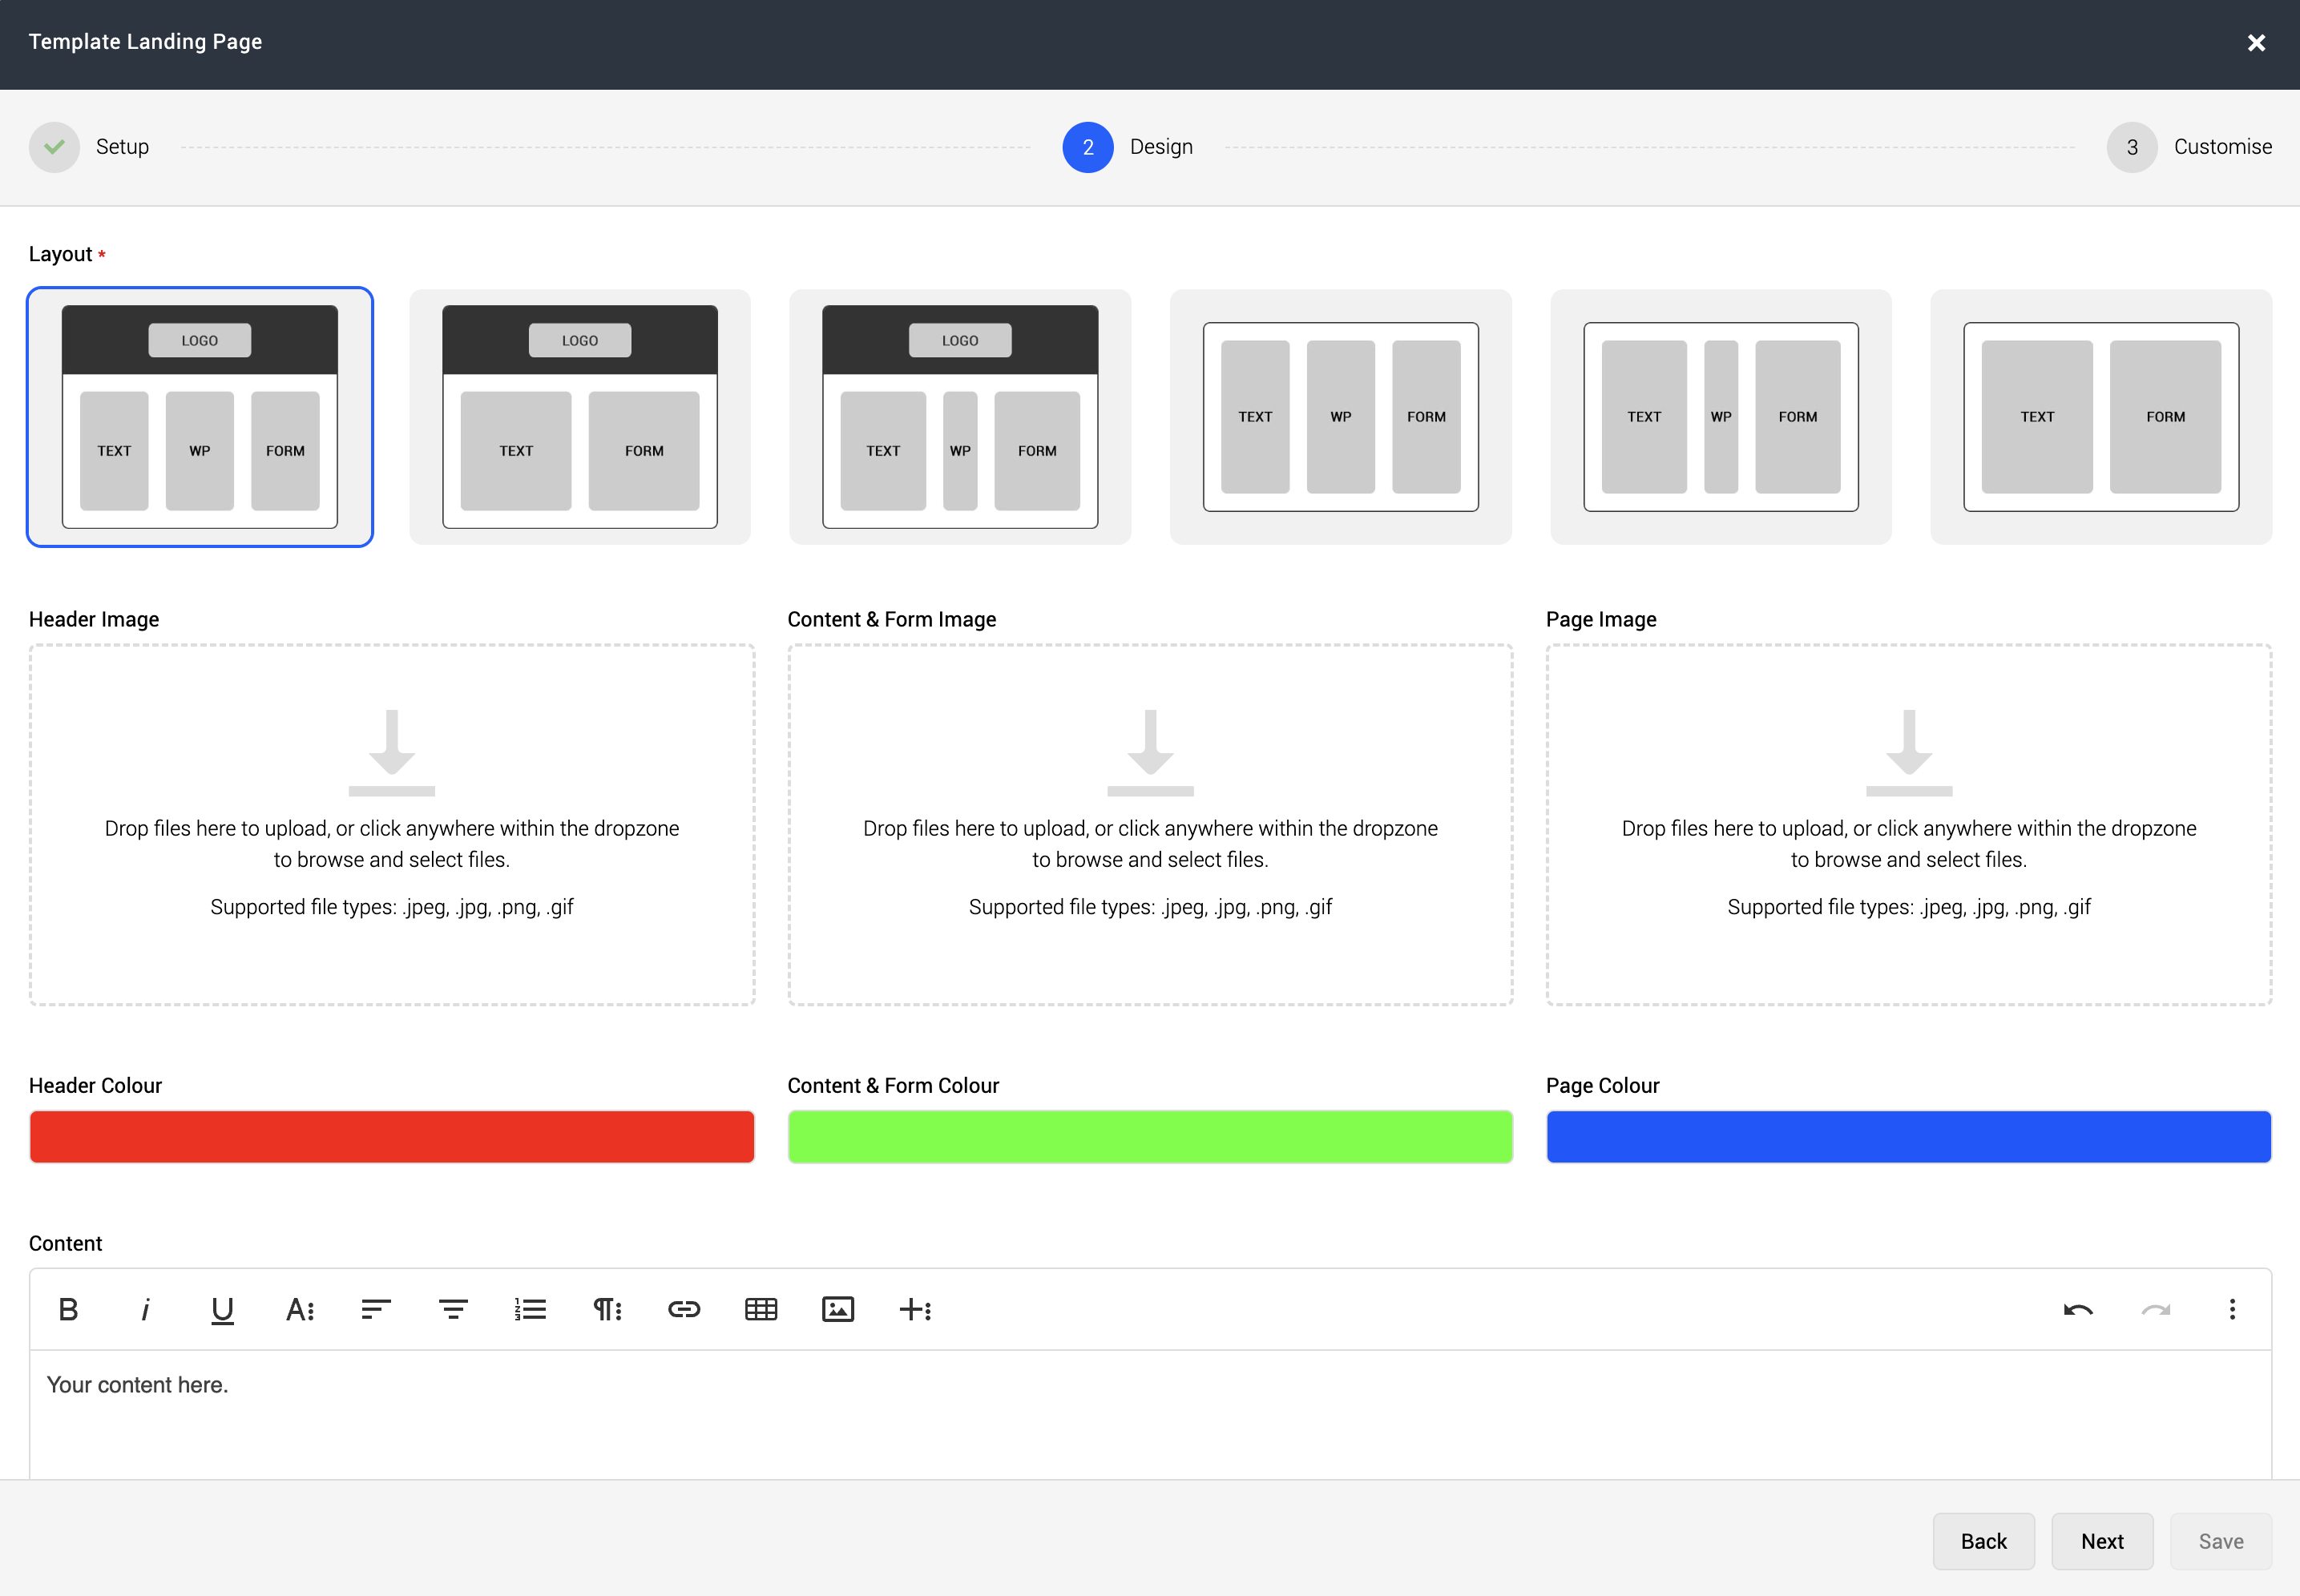Image resolution: width=2300 pixels, height=1596 pixels.
Task: Apply italic formatting in the editor toolbar
Action: 145,1309
